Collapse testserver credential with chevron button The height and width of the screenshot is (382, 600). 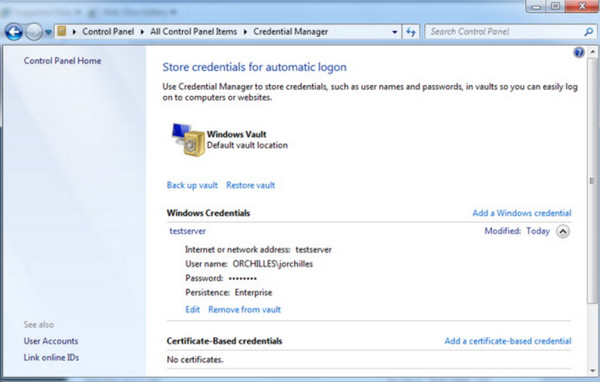click(563, 231)
